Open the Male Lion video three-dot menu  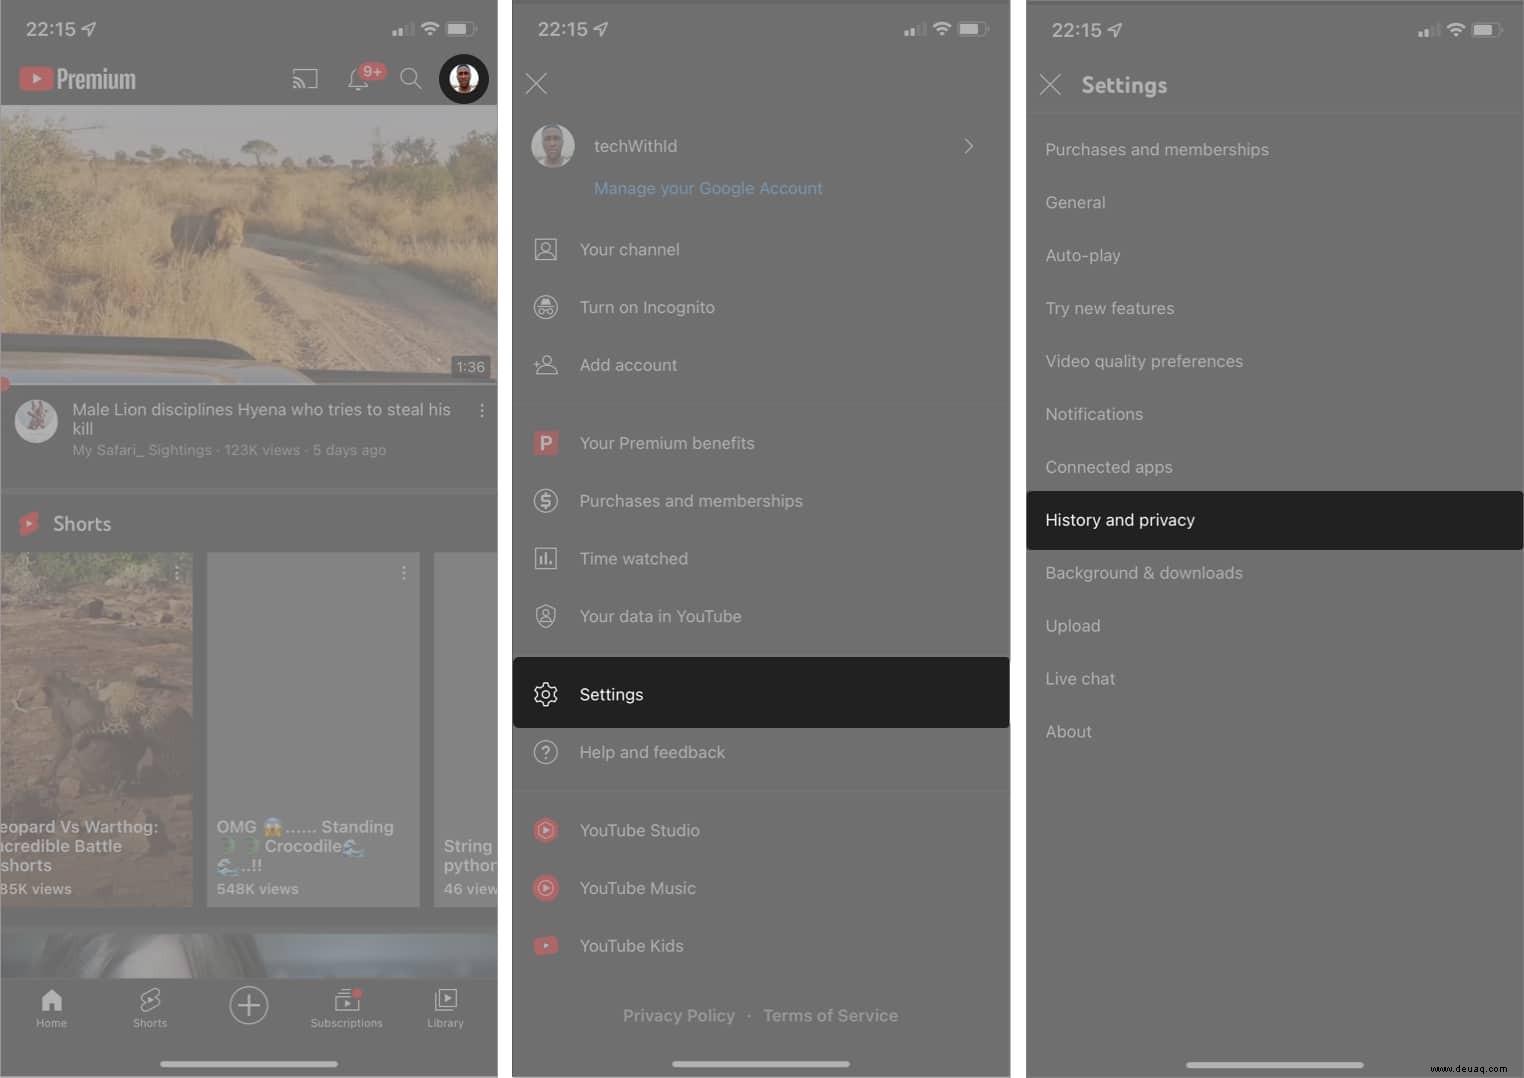482,411
